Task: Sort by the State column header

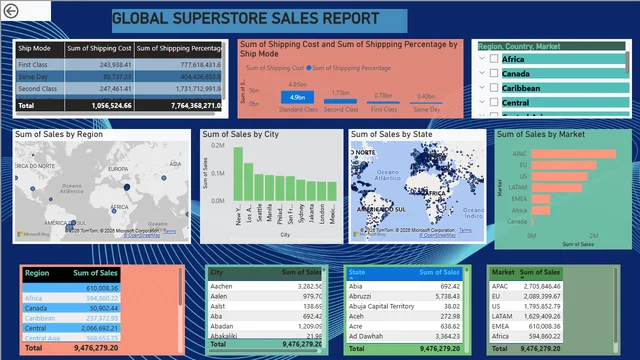Action: [357, 272]
